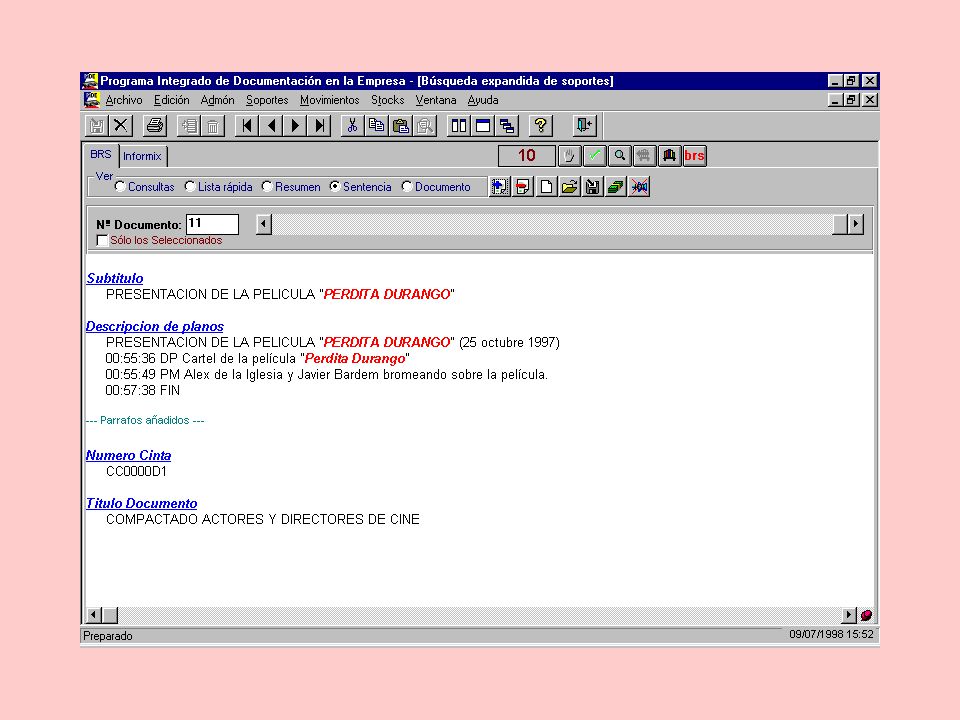This screenshot has width=960, height=720.
Task: Cascade windows icon
Action: (507, 126)
